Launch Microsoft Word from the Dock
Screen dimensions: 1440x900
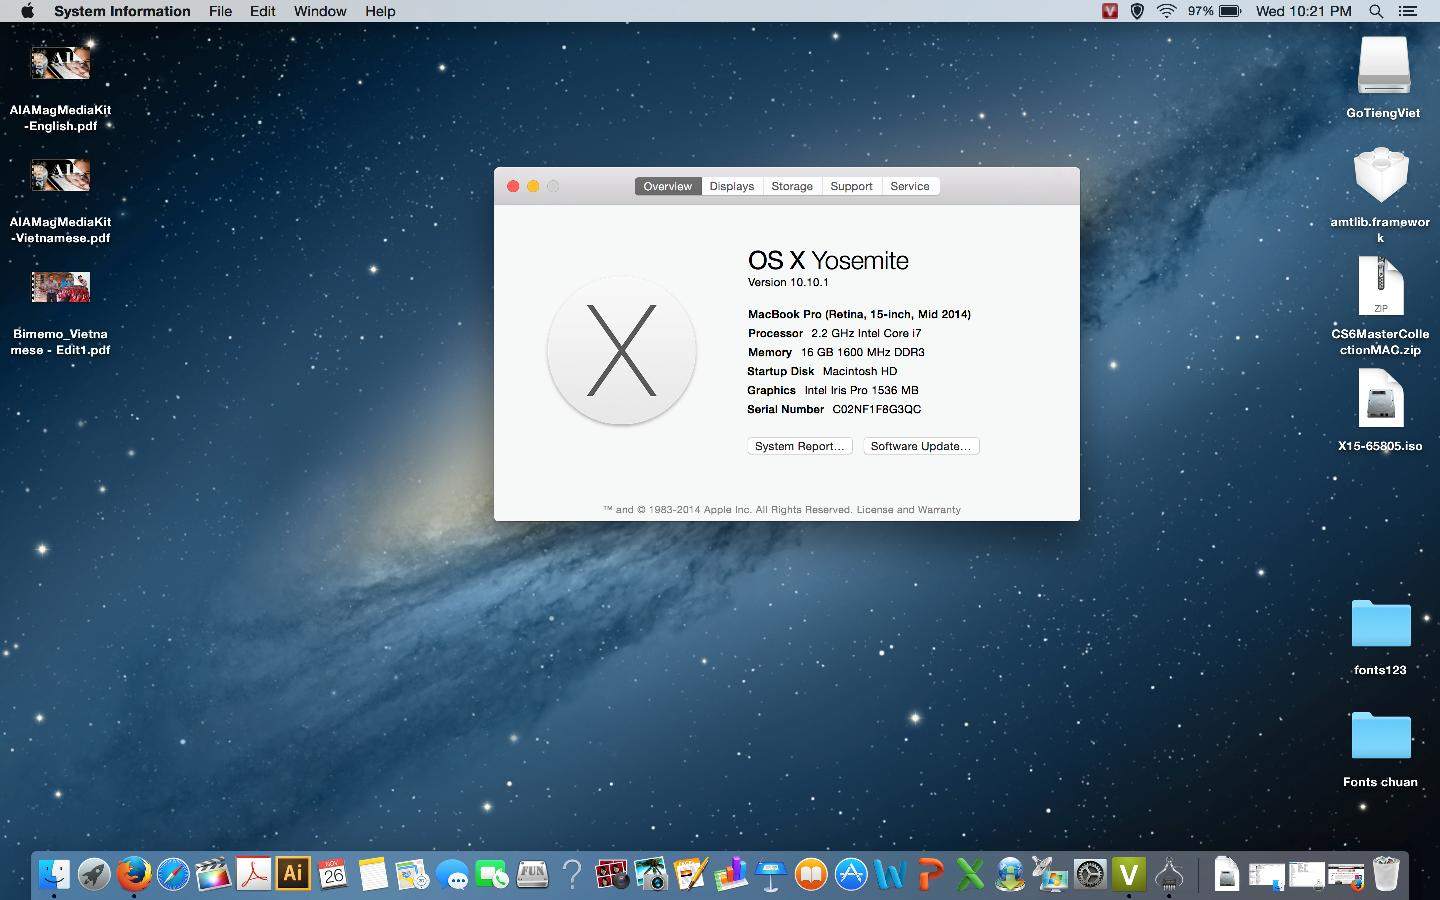890,874
